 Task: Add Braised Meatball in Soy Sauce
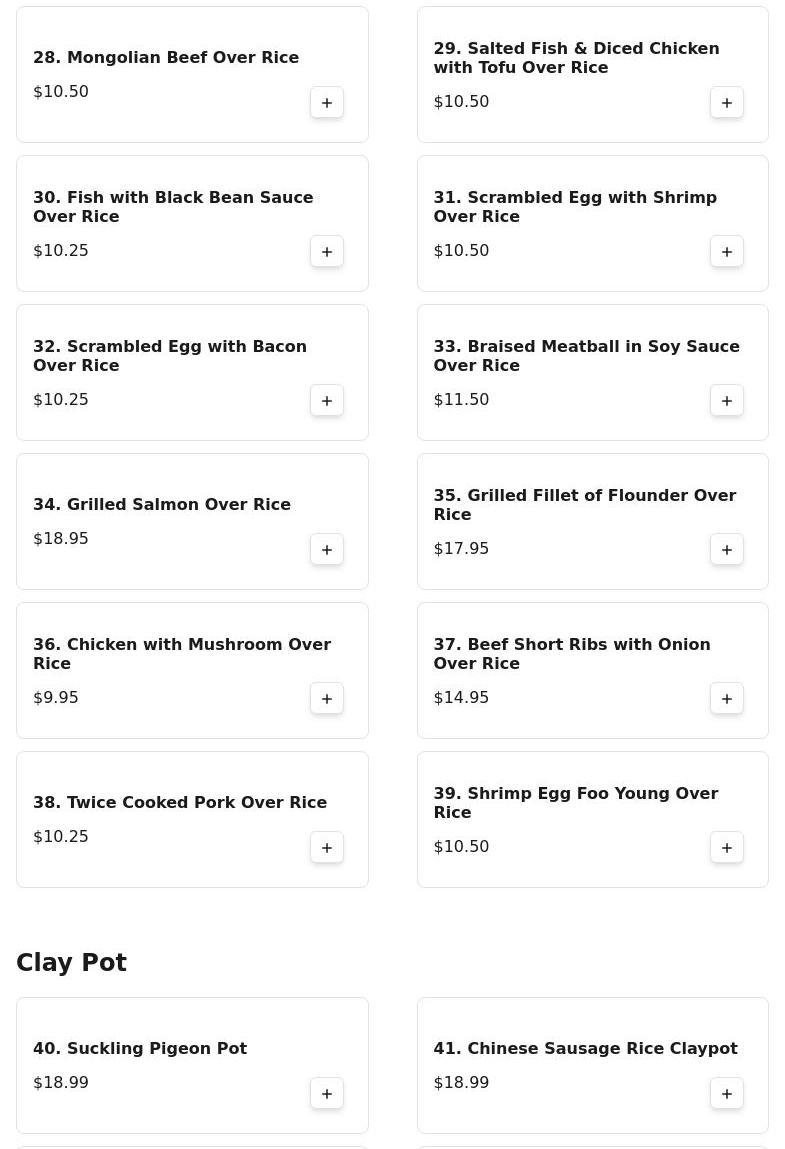[x=727, y=401]
